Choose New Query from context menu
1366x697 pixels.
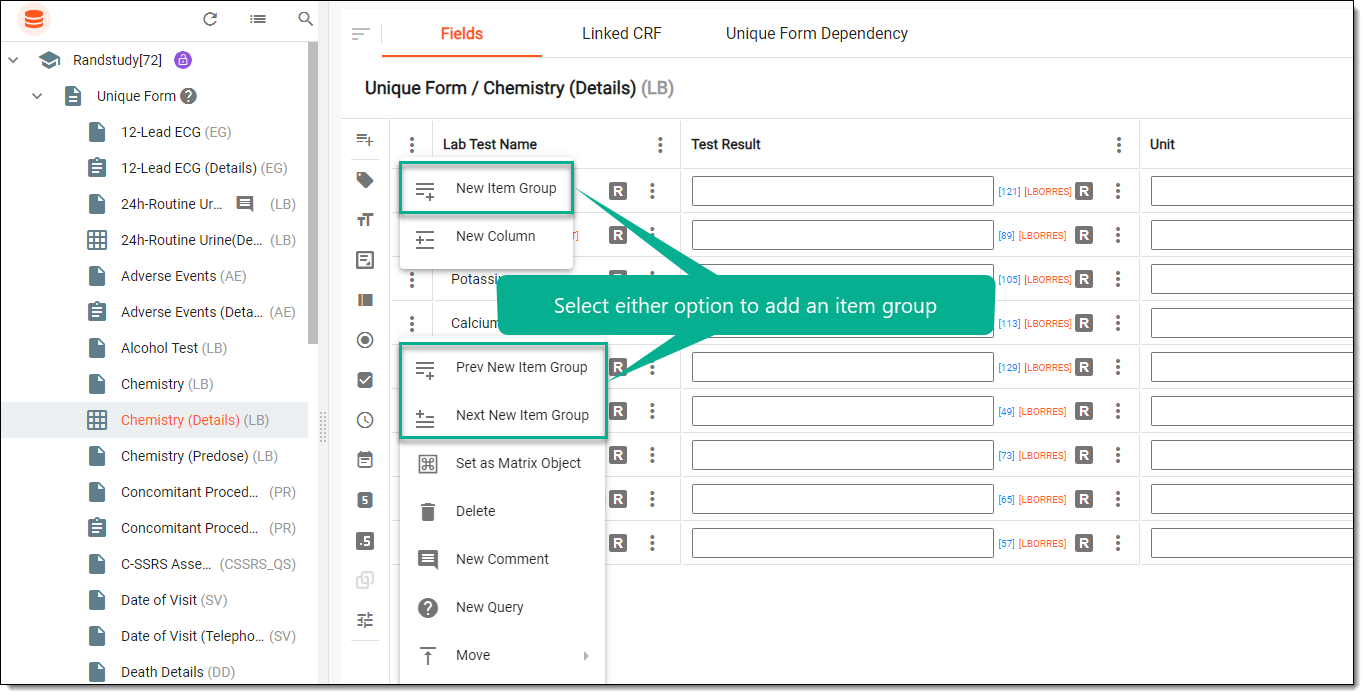pos(503,607)
